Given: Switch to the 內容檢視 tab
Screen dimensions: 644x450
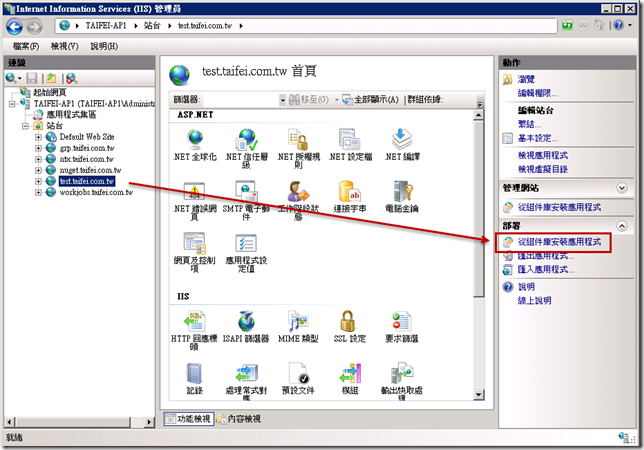Looking at the screenshot, I should tap(239, 419).
